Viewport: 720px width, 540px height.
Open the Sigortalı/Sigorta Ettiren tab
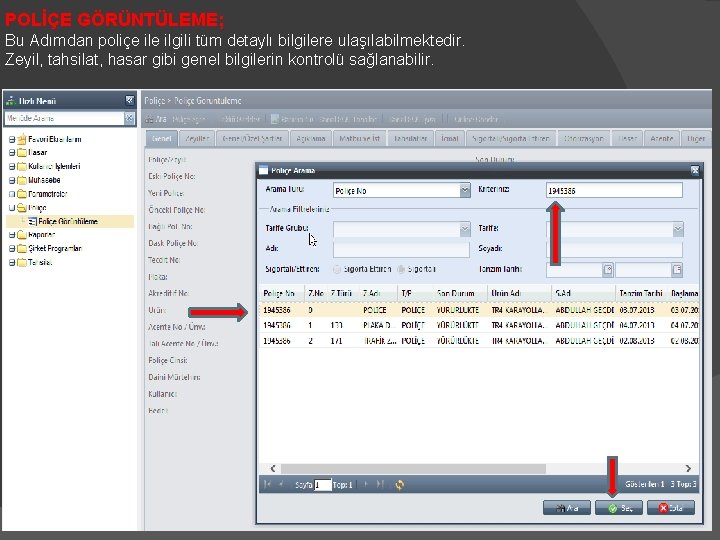click(x=511, y=138)
